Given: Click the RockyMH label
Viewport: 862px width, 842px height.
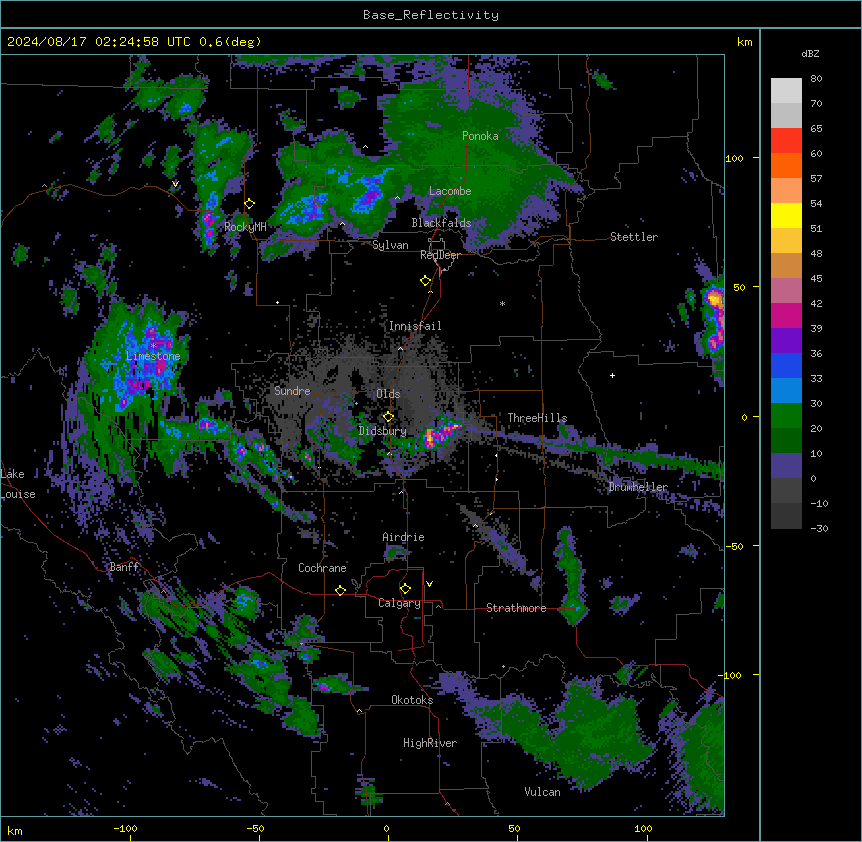Looking at the screenshot, I should [x=245, y=226].
